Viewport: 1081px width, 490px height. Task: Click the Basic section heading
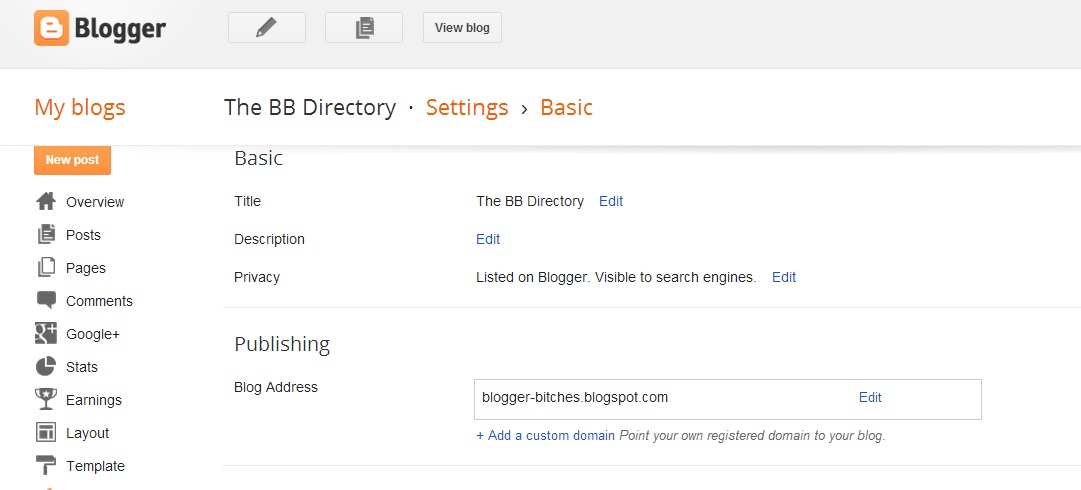coord(259,159)
